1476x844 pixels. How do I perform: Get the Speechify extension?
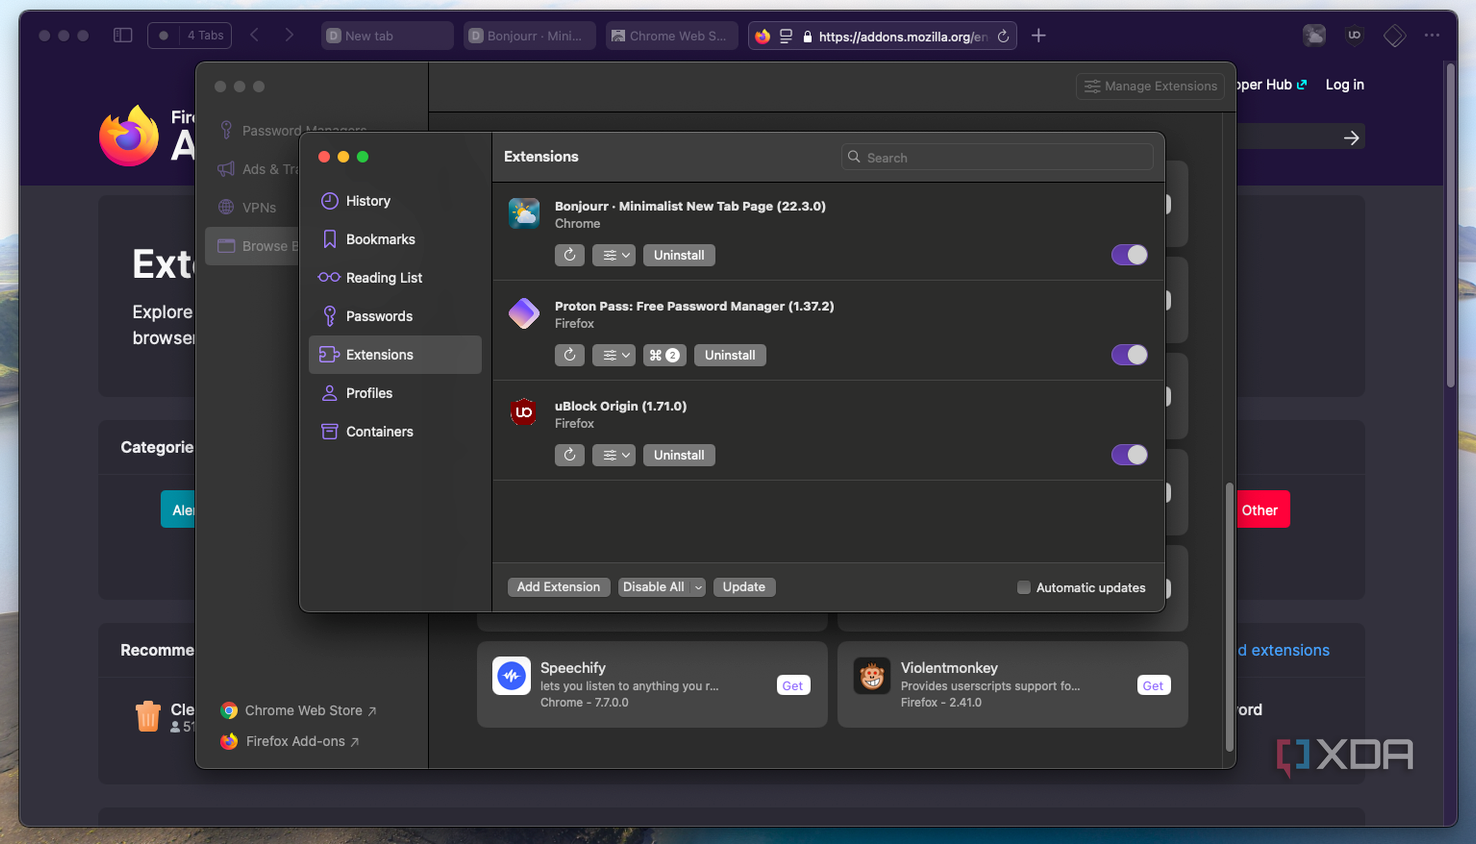[x=793, y=685]
